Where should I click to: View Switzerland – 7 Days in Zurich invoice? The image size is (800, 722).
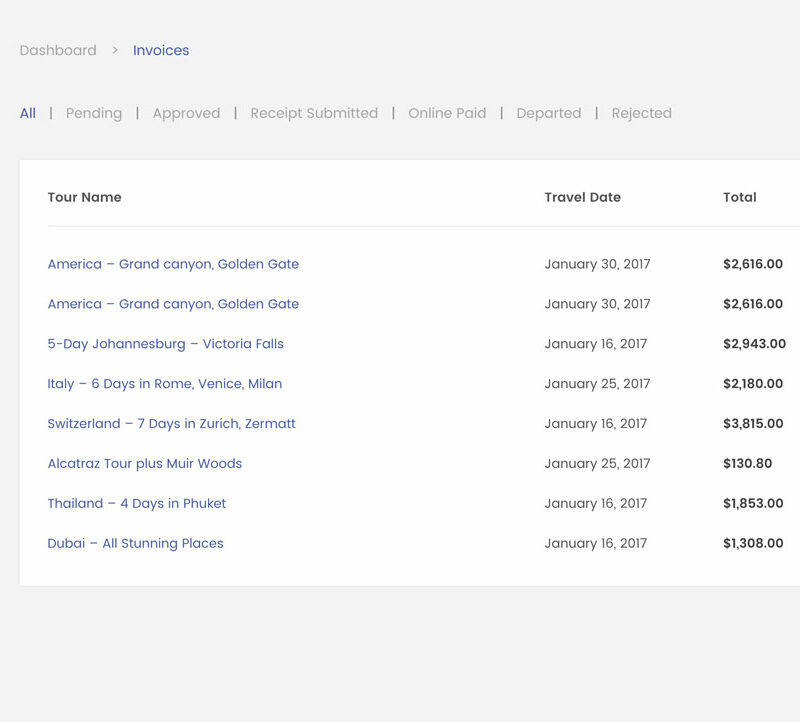pos(171,424)
